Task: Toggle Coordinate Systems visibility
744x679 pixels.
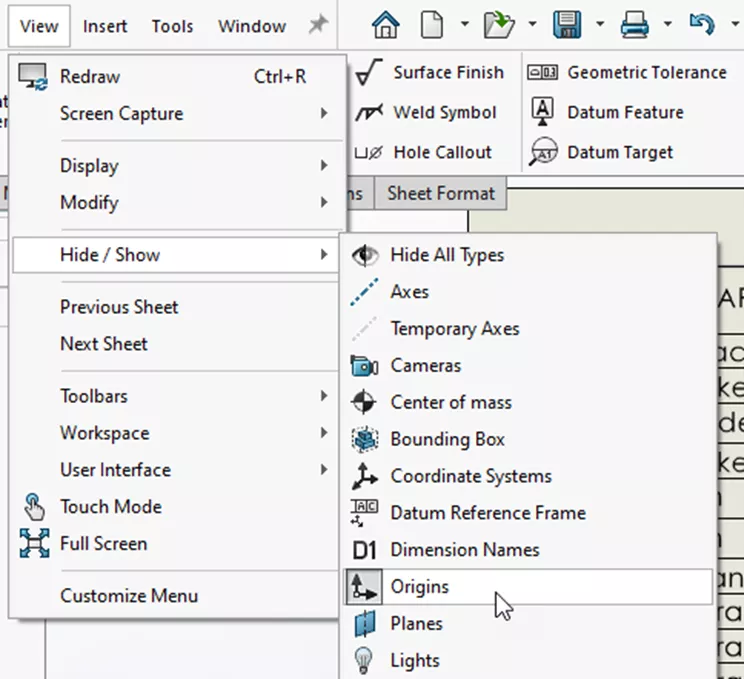Action: point(527,476)
